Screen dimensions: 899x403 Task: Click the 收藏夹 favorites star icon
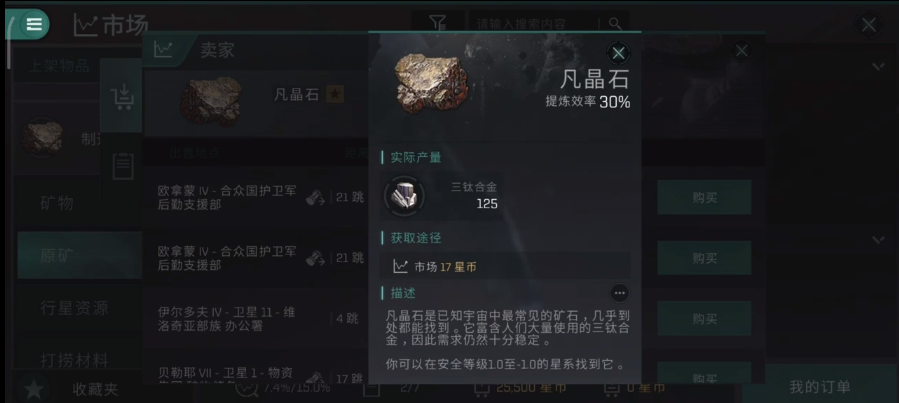[x=34, y=390]
